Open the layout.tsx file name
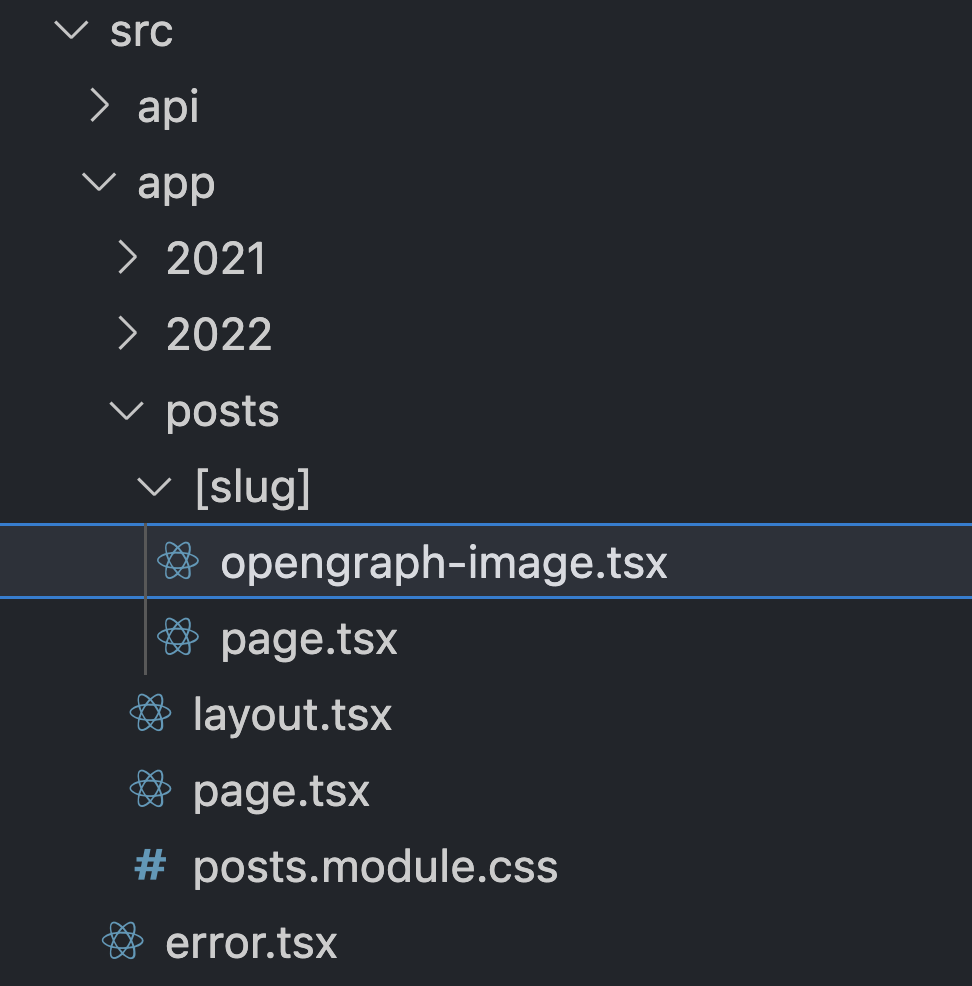This screenshot has height=986, width=972. click(x=292, y=714)
